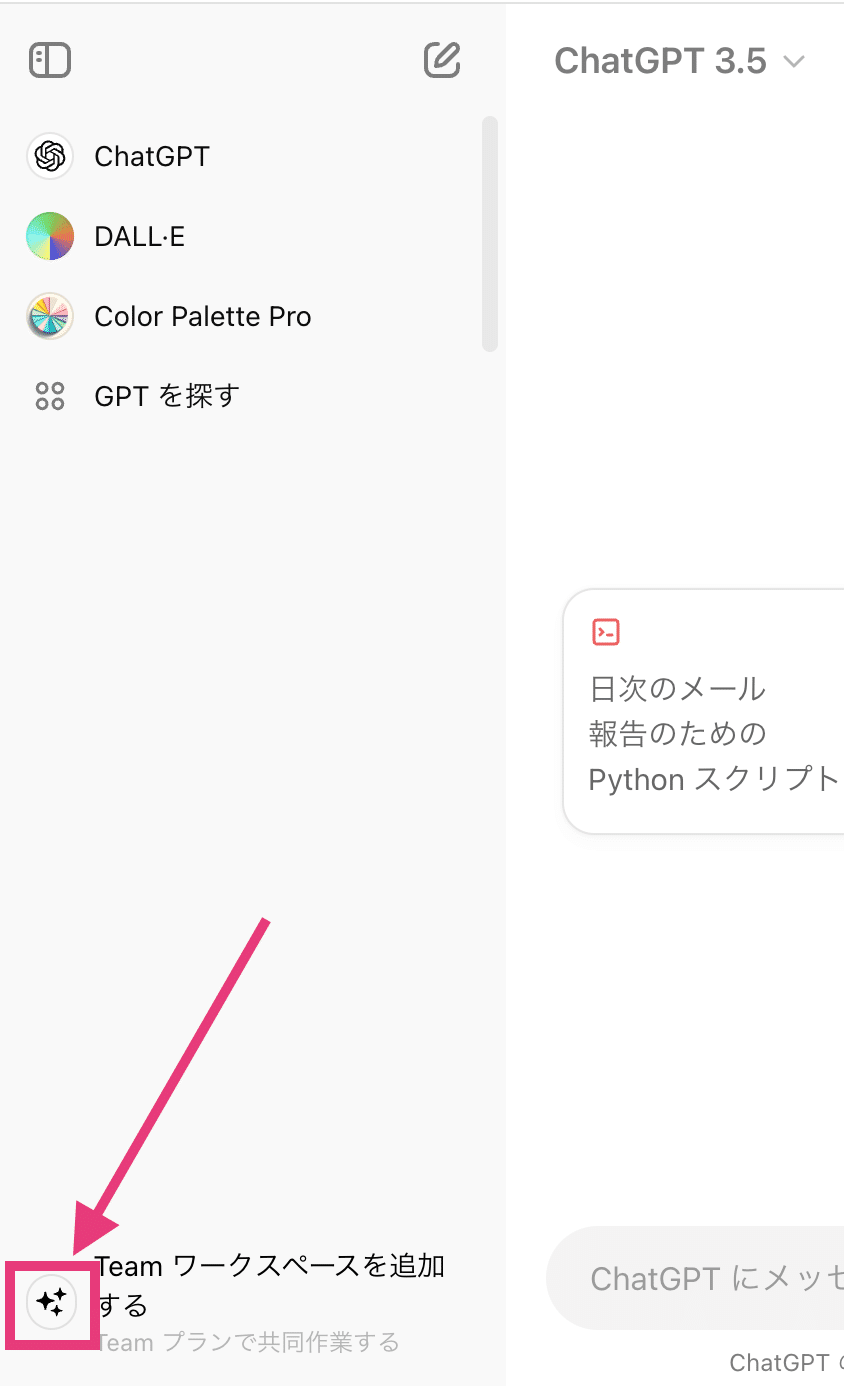Click Team ワークスペースを追加する text
This screenshot has width=844, height=1386.
(270, 1286)
